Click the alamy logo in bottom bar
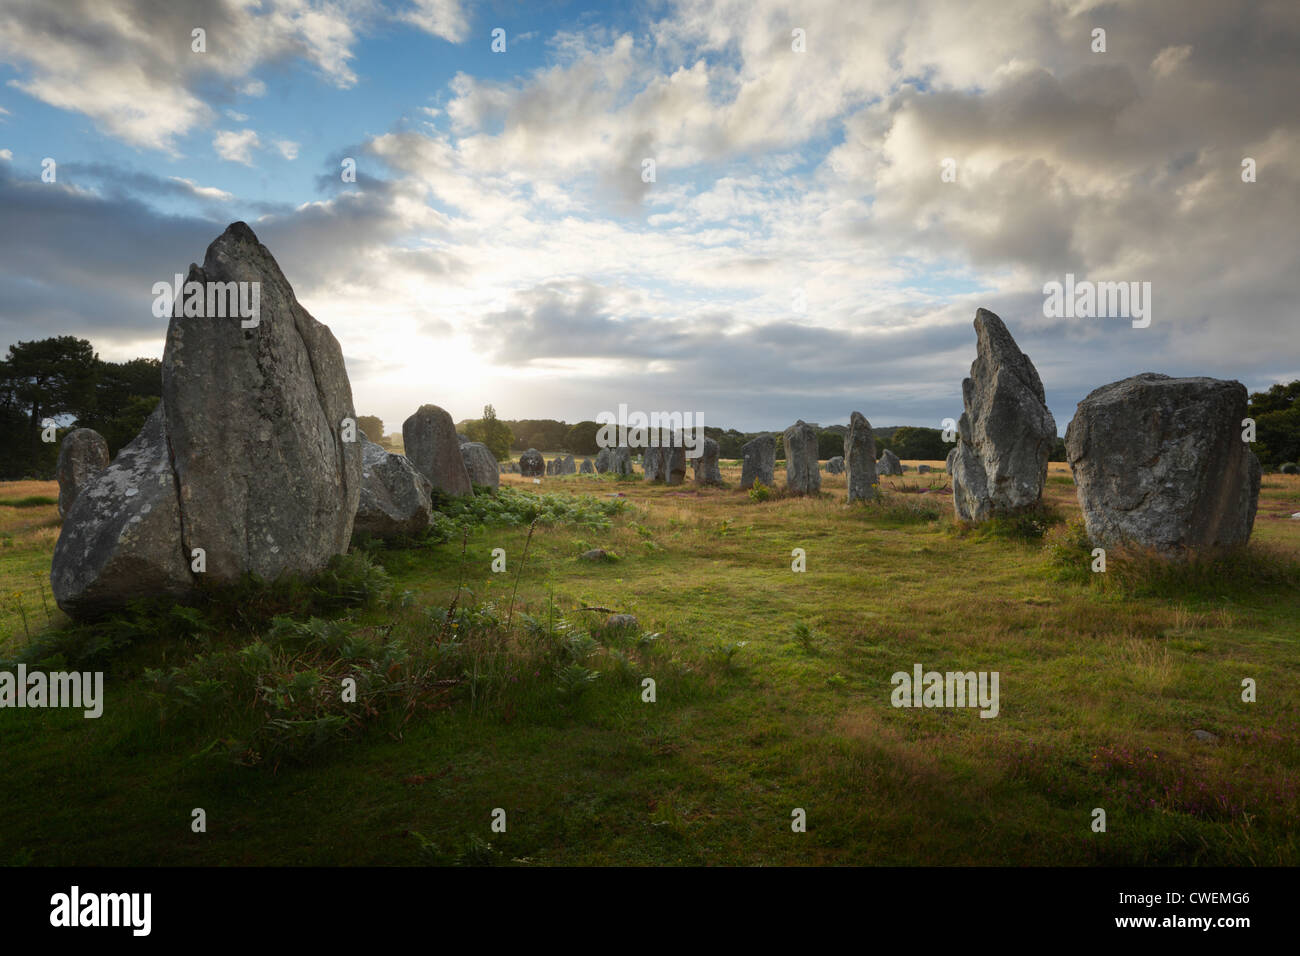Screen dimensions: 1300x956 100,911
